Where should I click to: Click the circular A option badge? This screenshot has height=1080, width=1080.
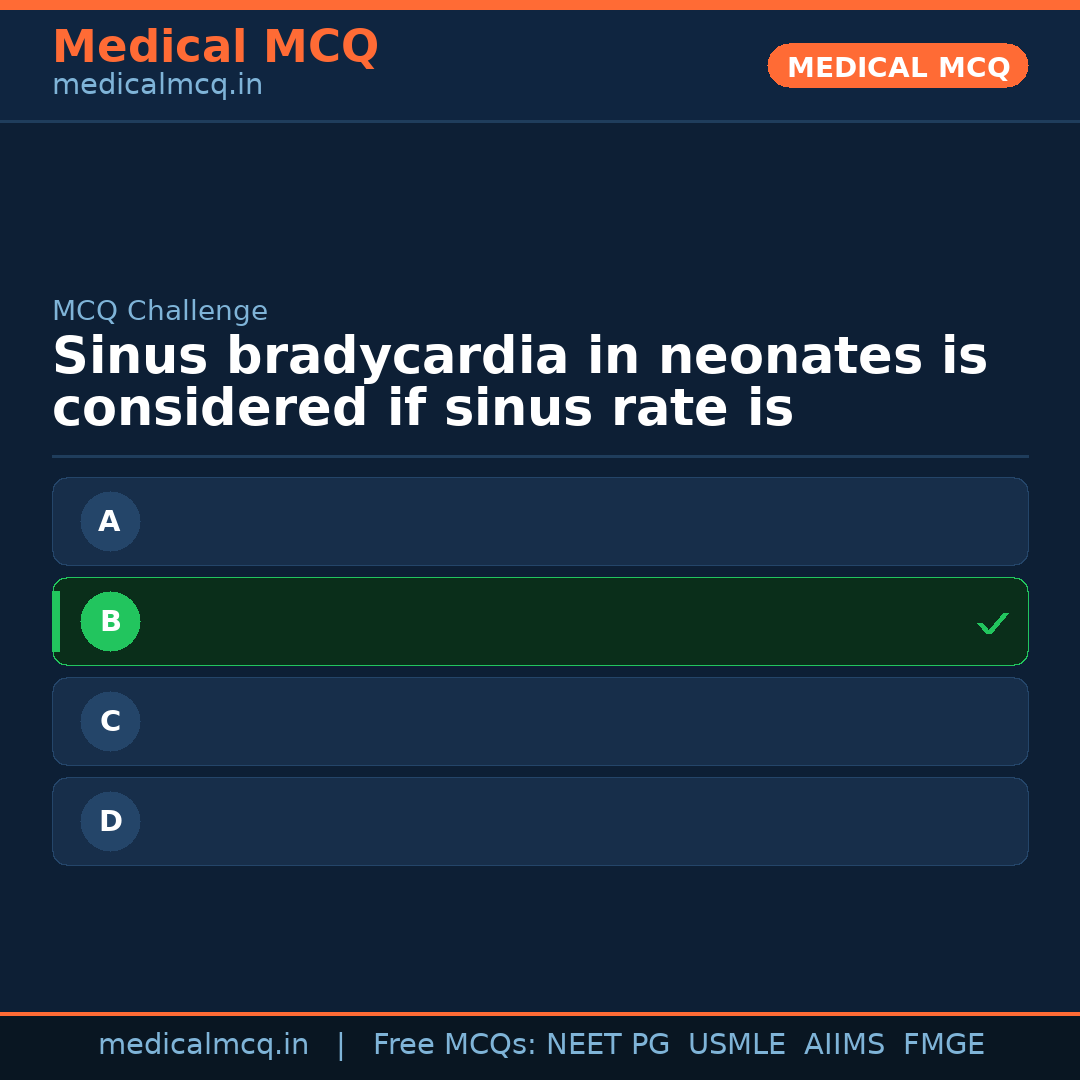click(x=110, y=521)
